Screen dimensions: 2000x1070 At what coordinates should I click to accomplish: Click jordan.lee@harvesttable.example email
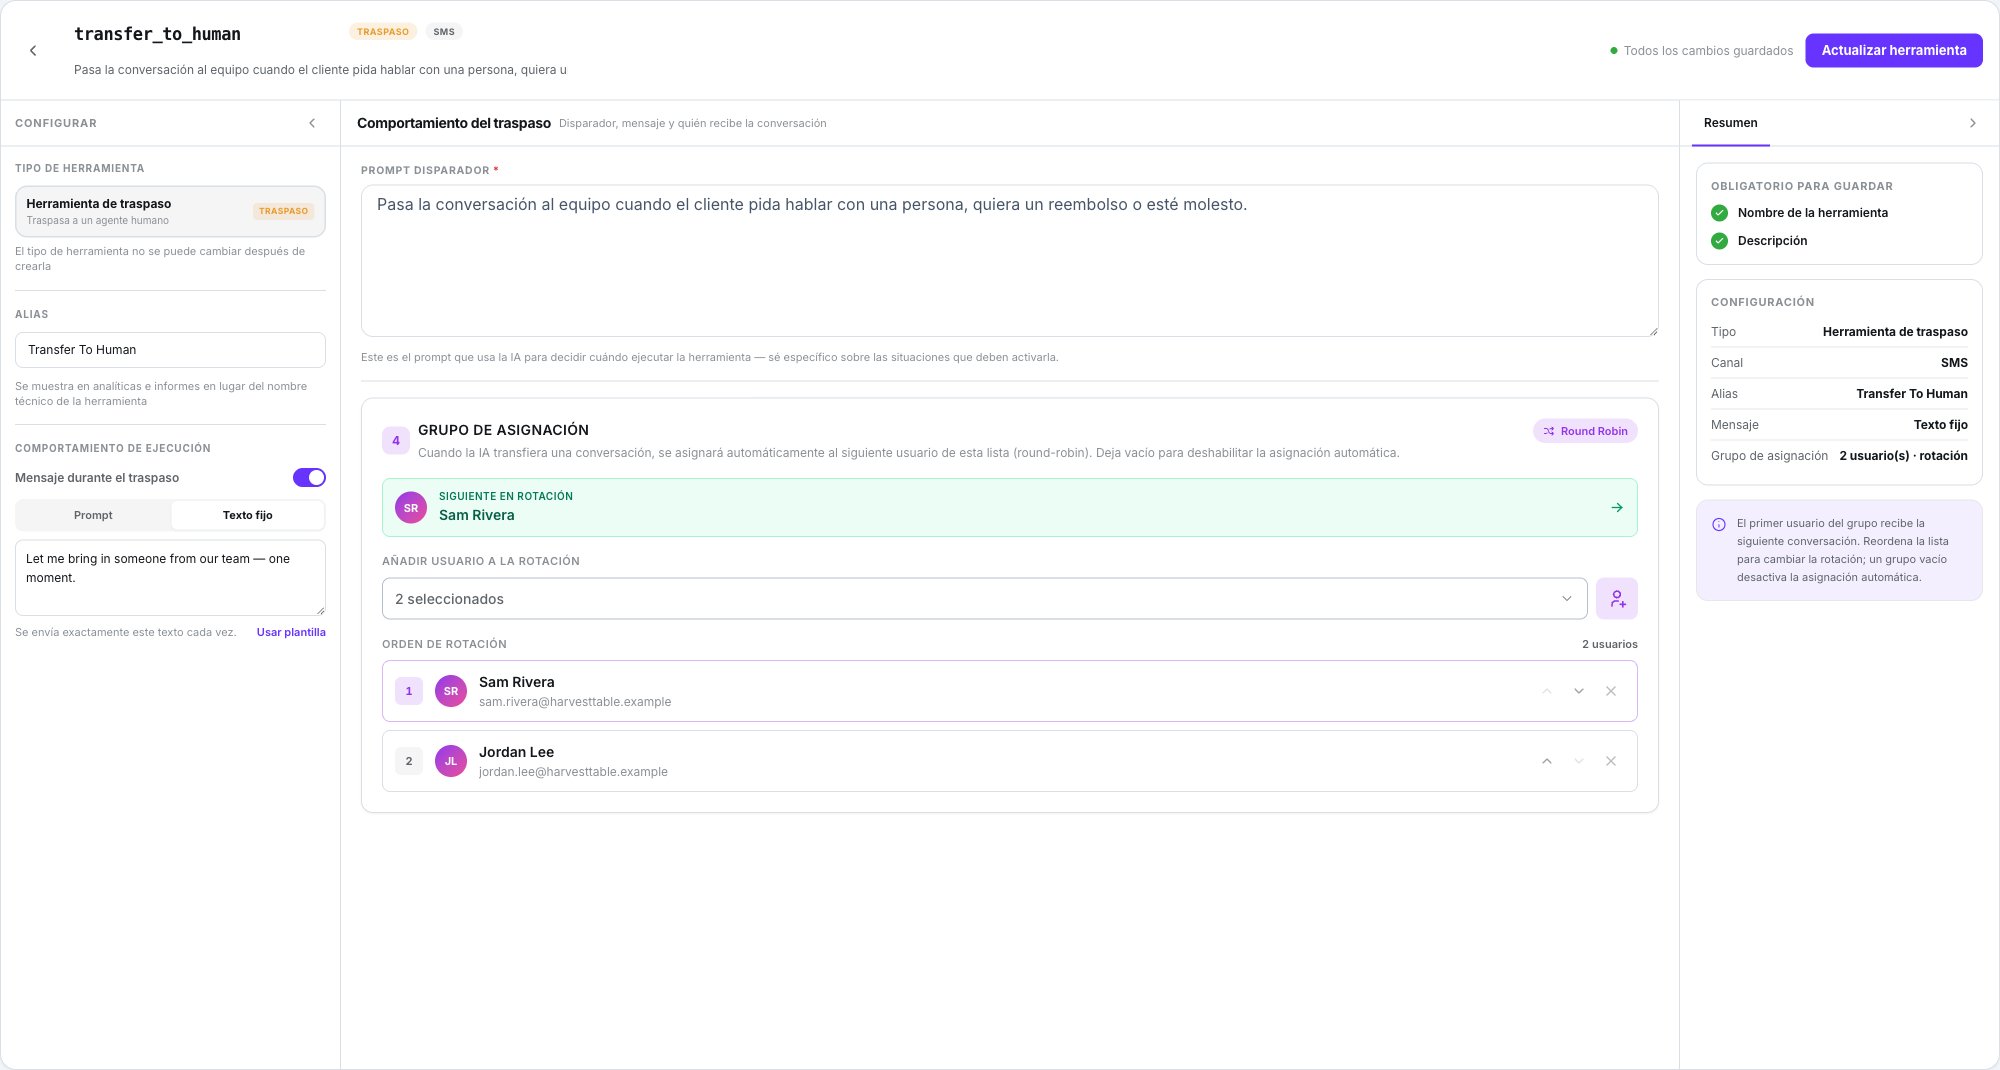tap(573, 772)
